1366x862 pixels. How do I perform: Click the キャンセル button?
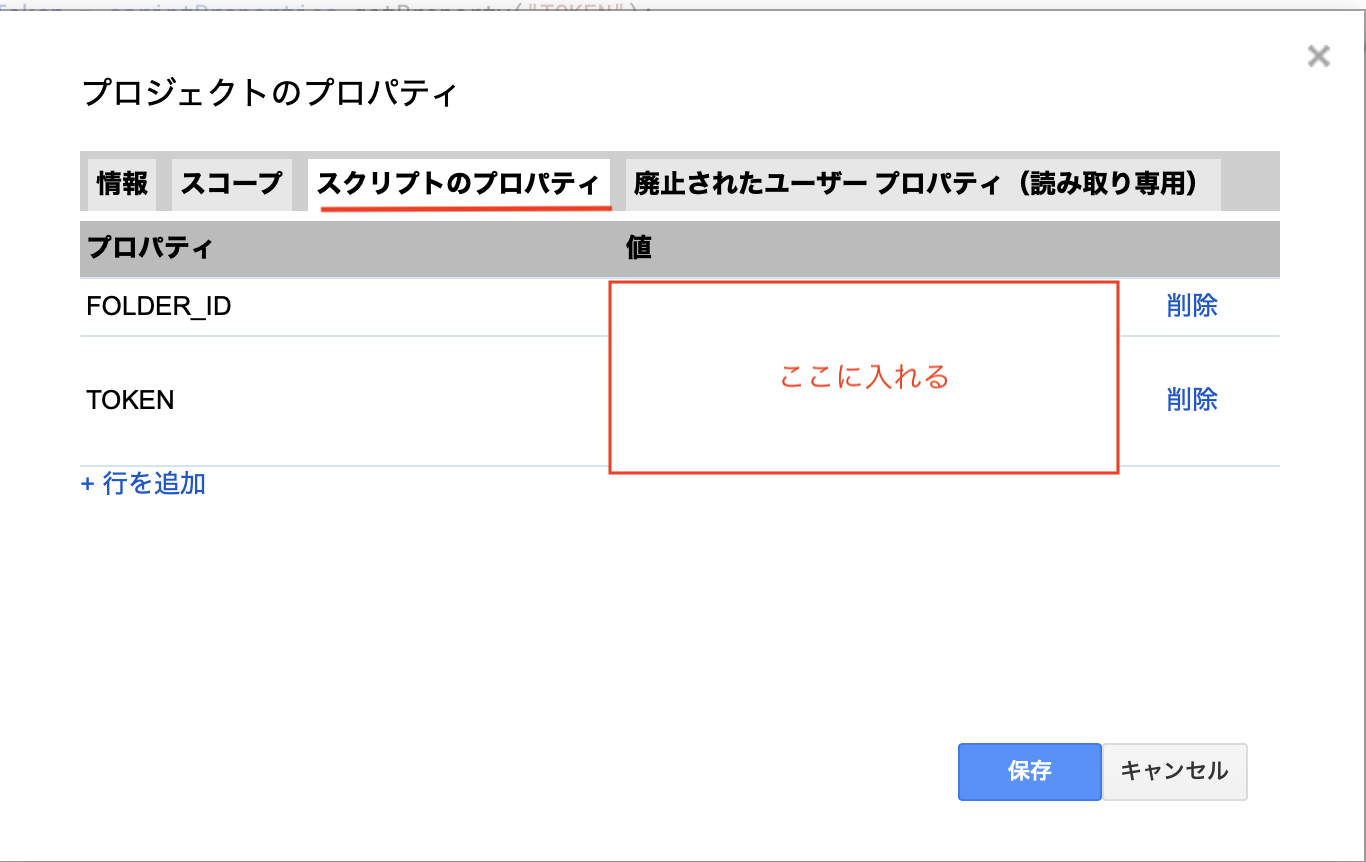(x=1174, y=771)
